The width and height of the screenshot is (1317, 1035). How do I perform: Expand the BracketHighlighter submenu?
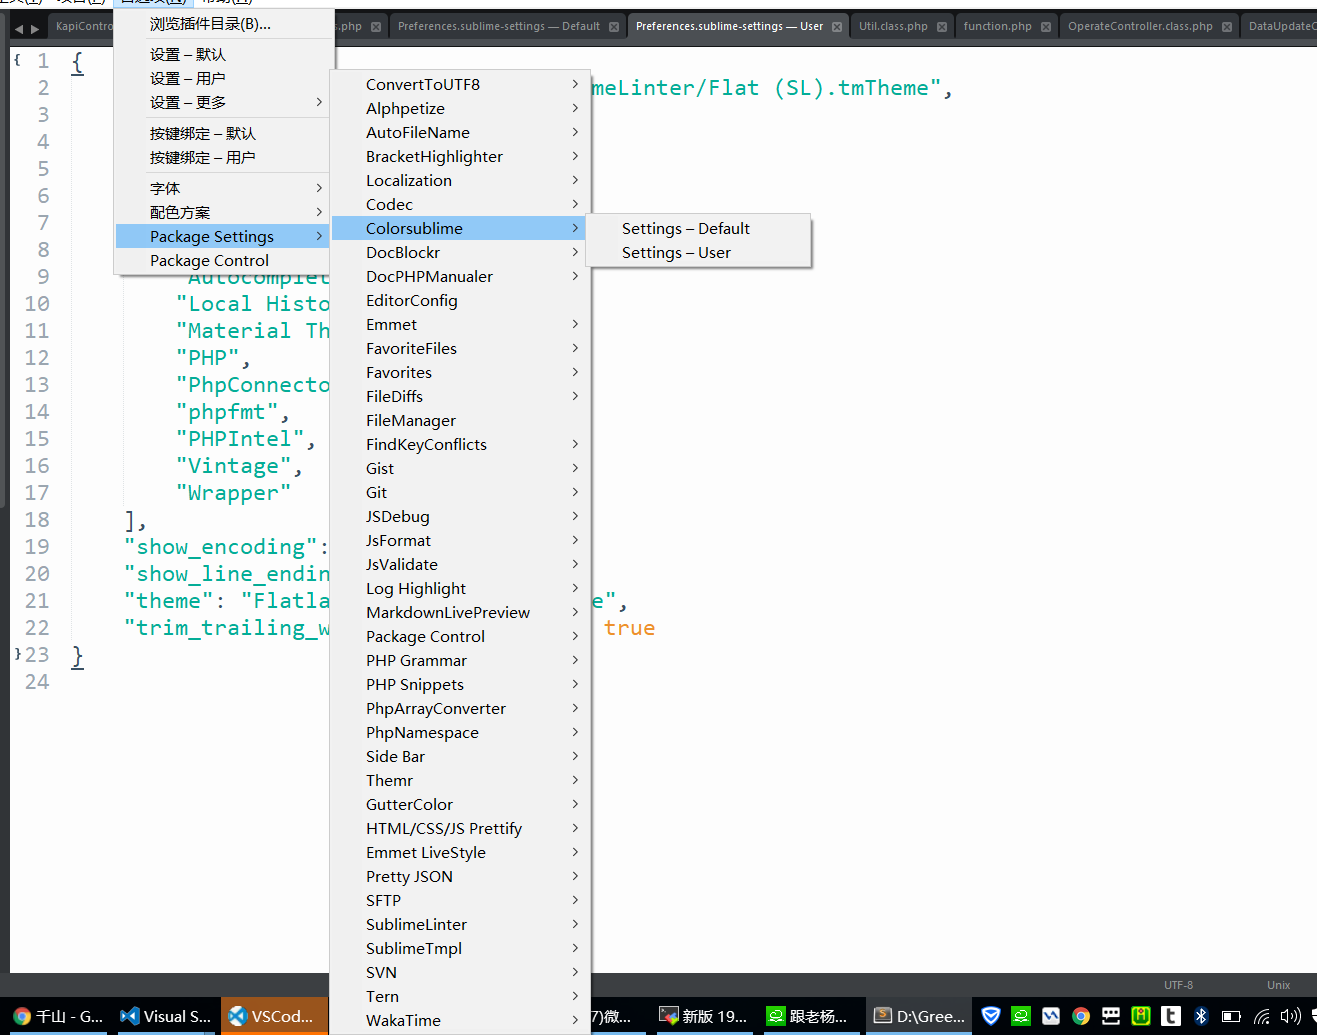pyautogui.click(x=460, y=156)
